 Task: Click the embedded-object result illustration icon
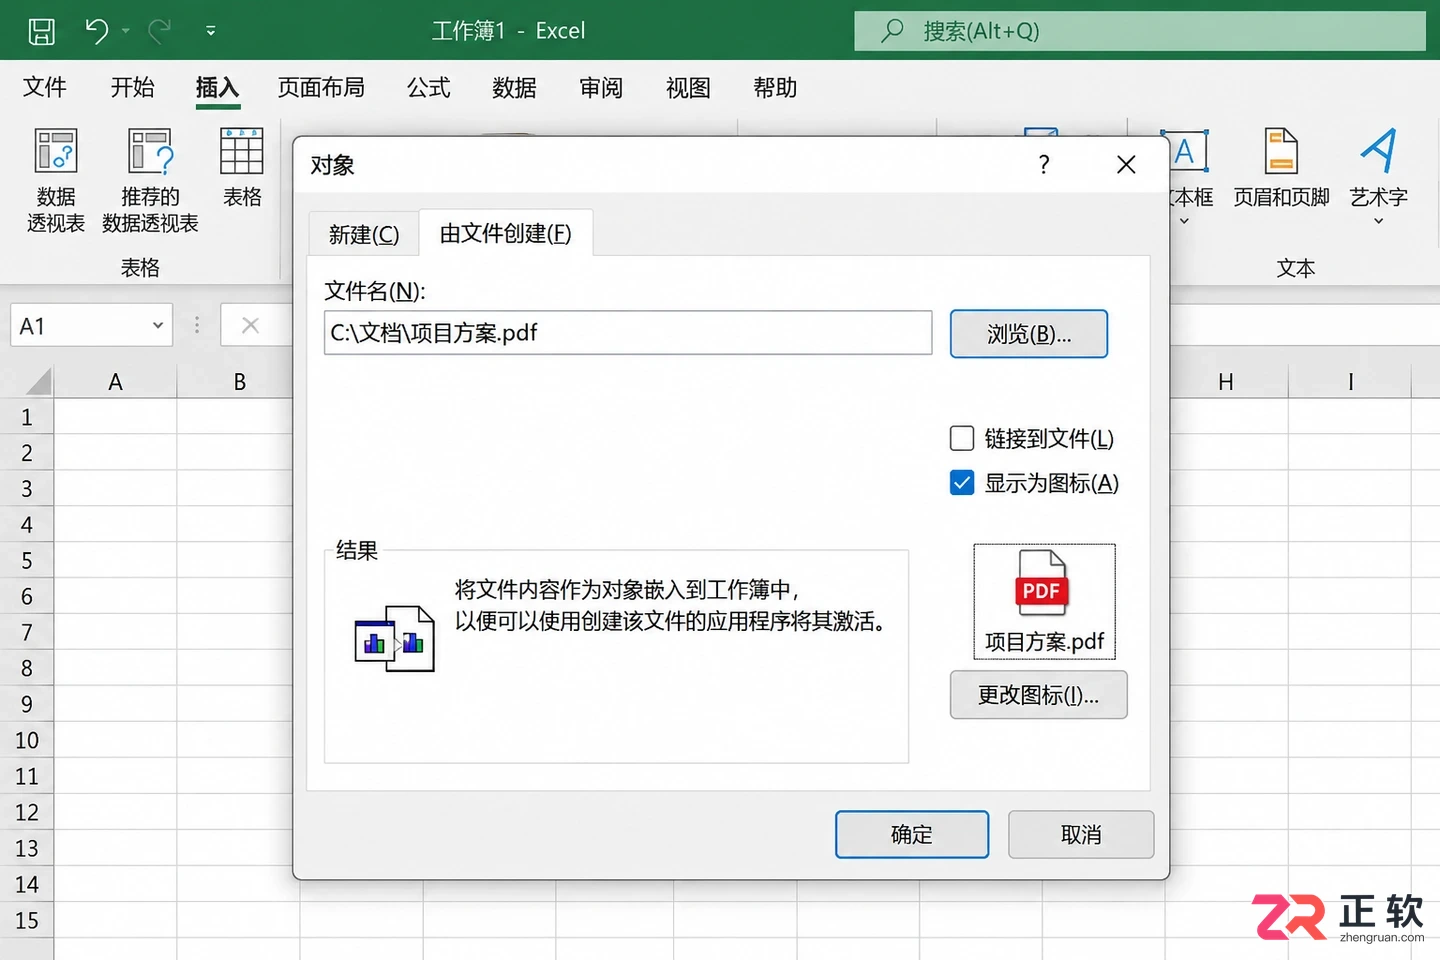click(x=394, y=639)
